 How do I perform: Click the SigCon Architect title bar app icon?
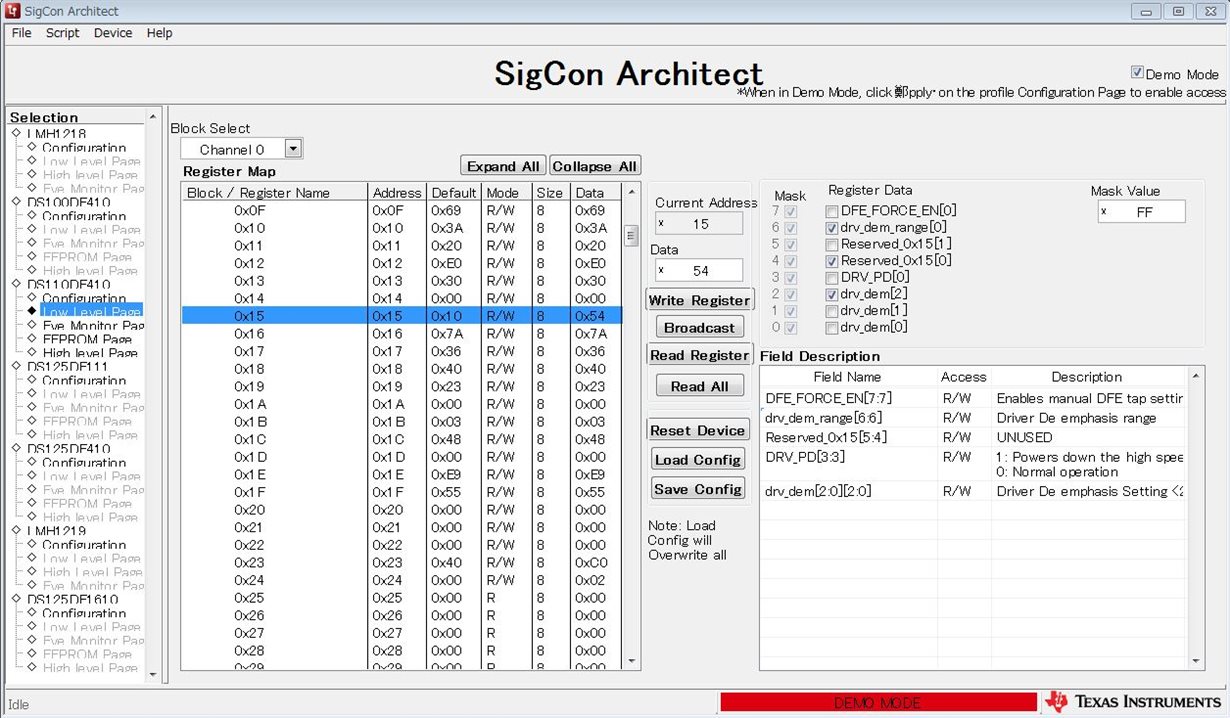[12, 11]
